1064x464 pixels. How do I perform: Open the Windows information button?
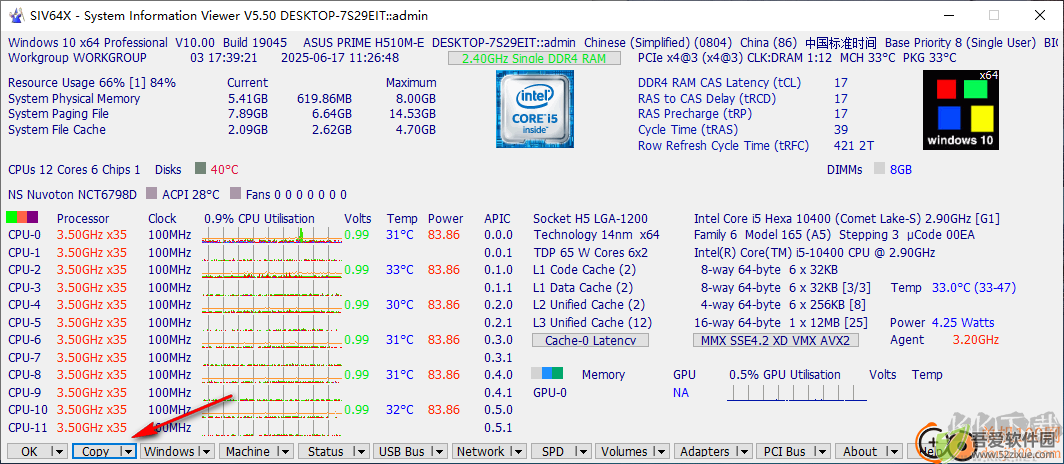pos(170,451)
